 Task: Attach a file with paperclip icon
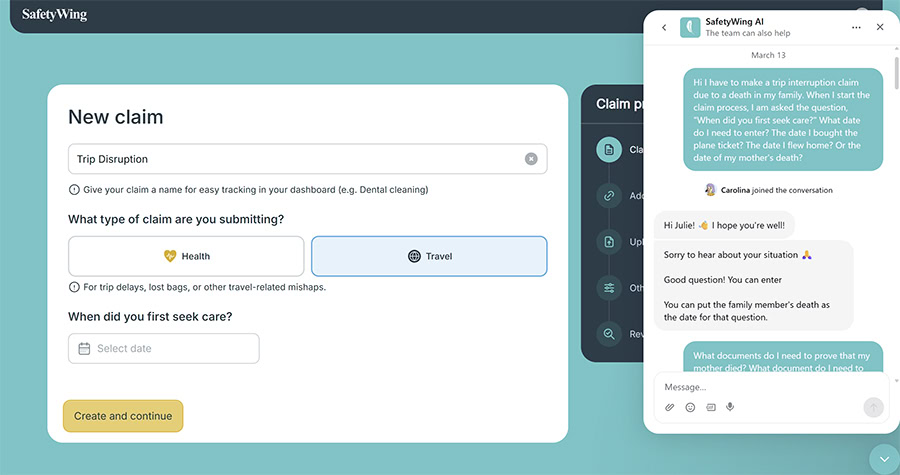click(x=669, y=407)
